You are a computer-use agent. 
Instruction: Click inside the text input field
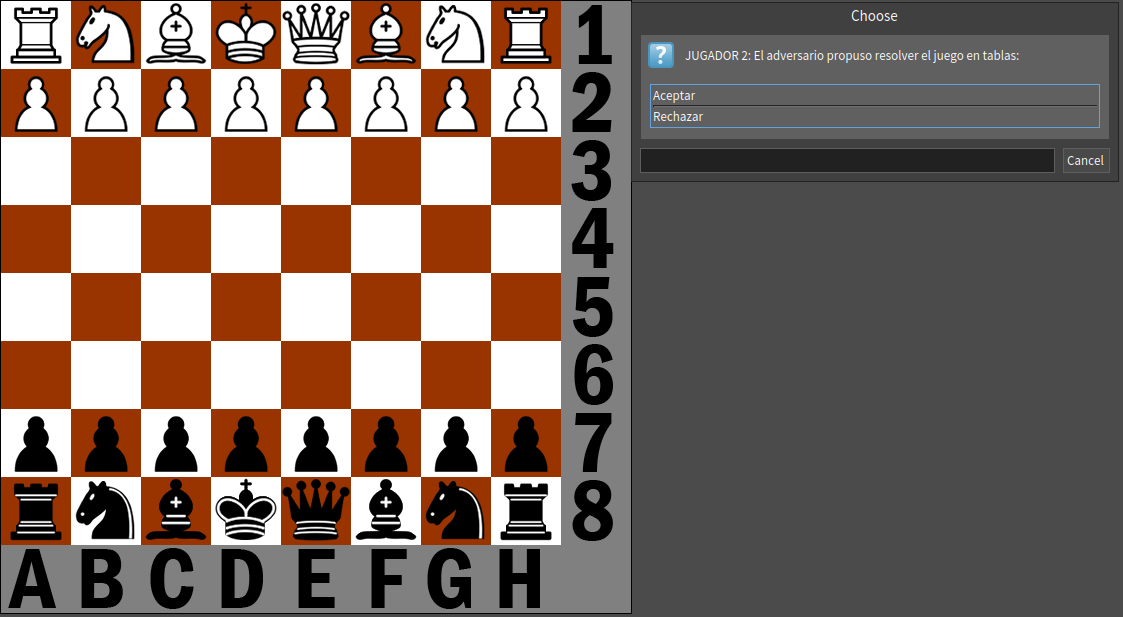pos(846,160)
